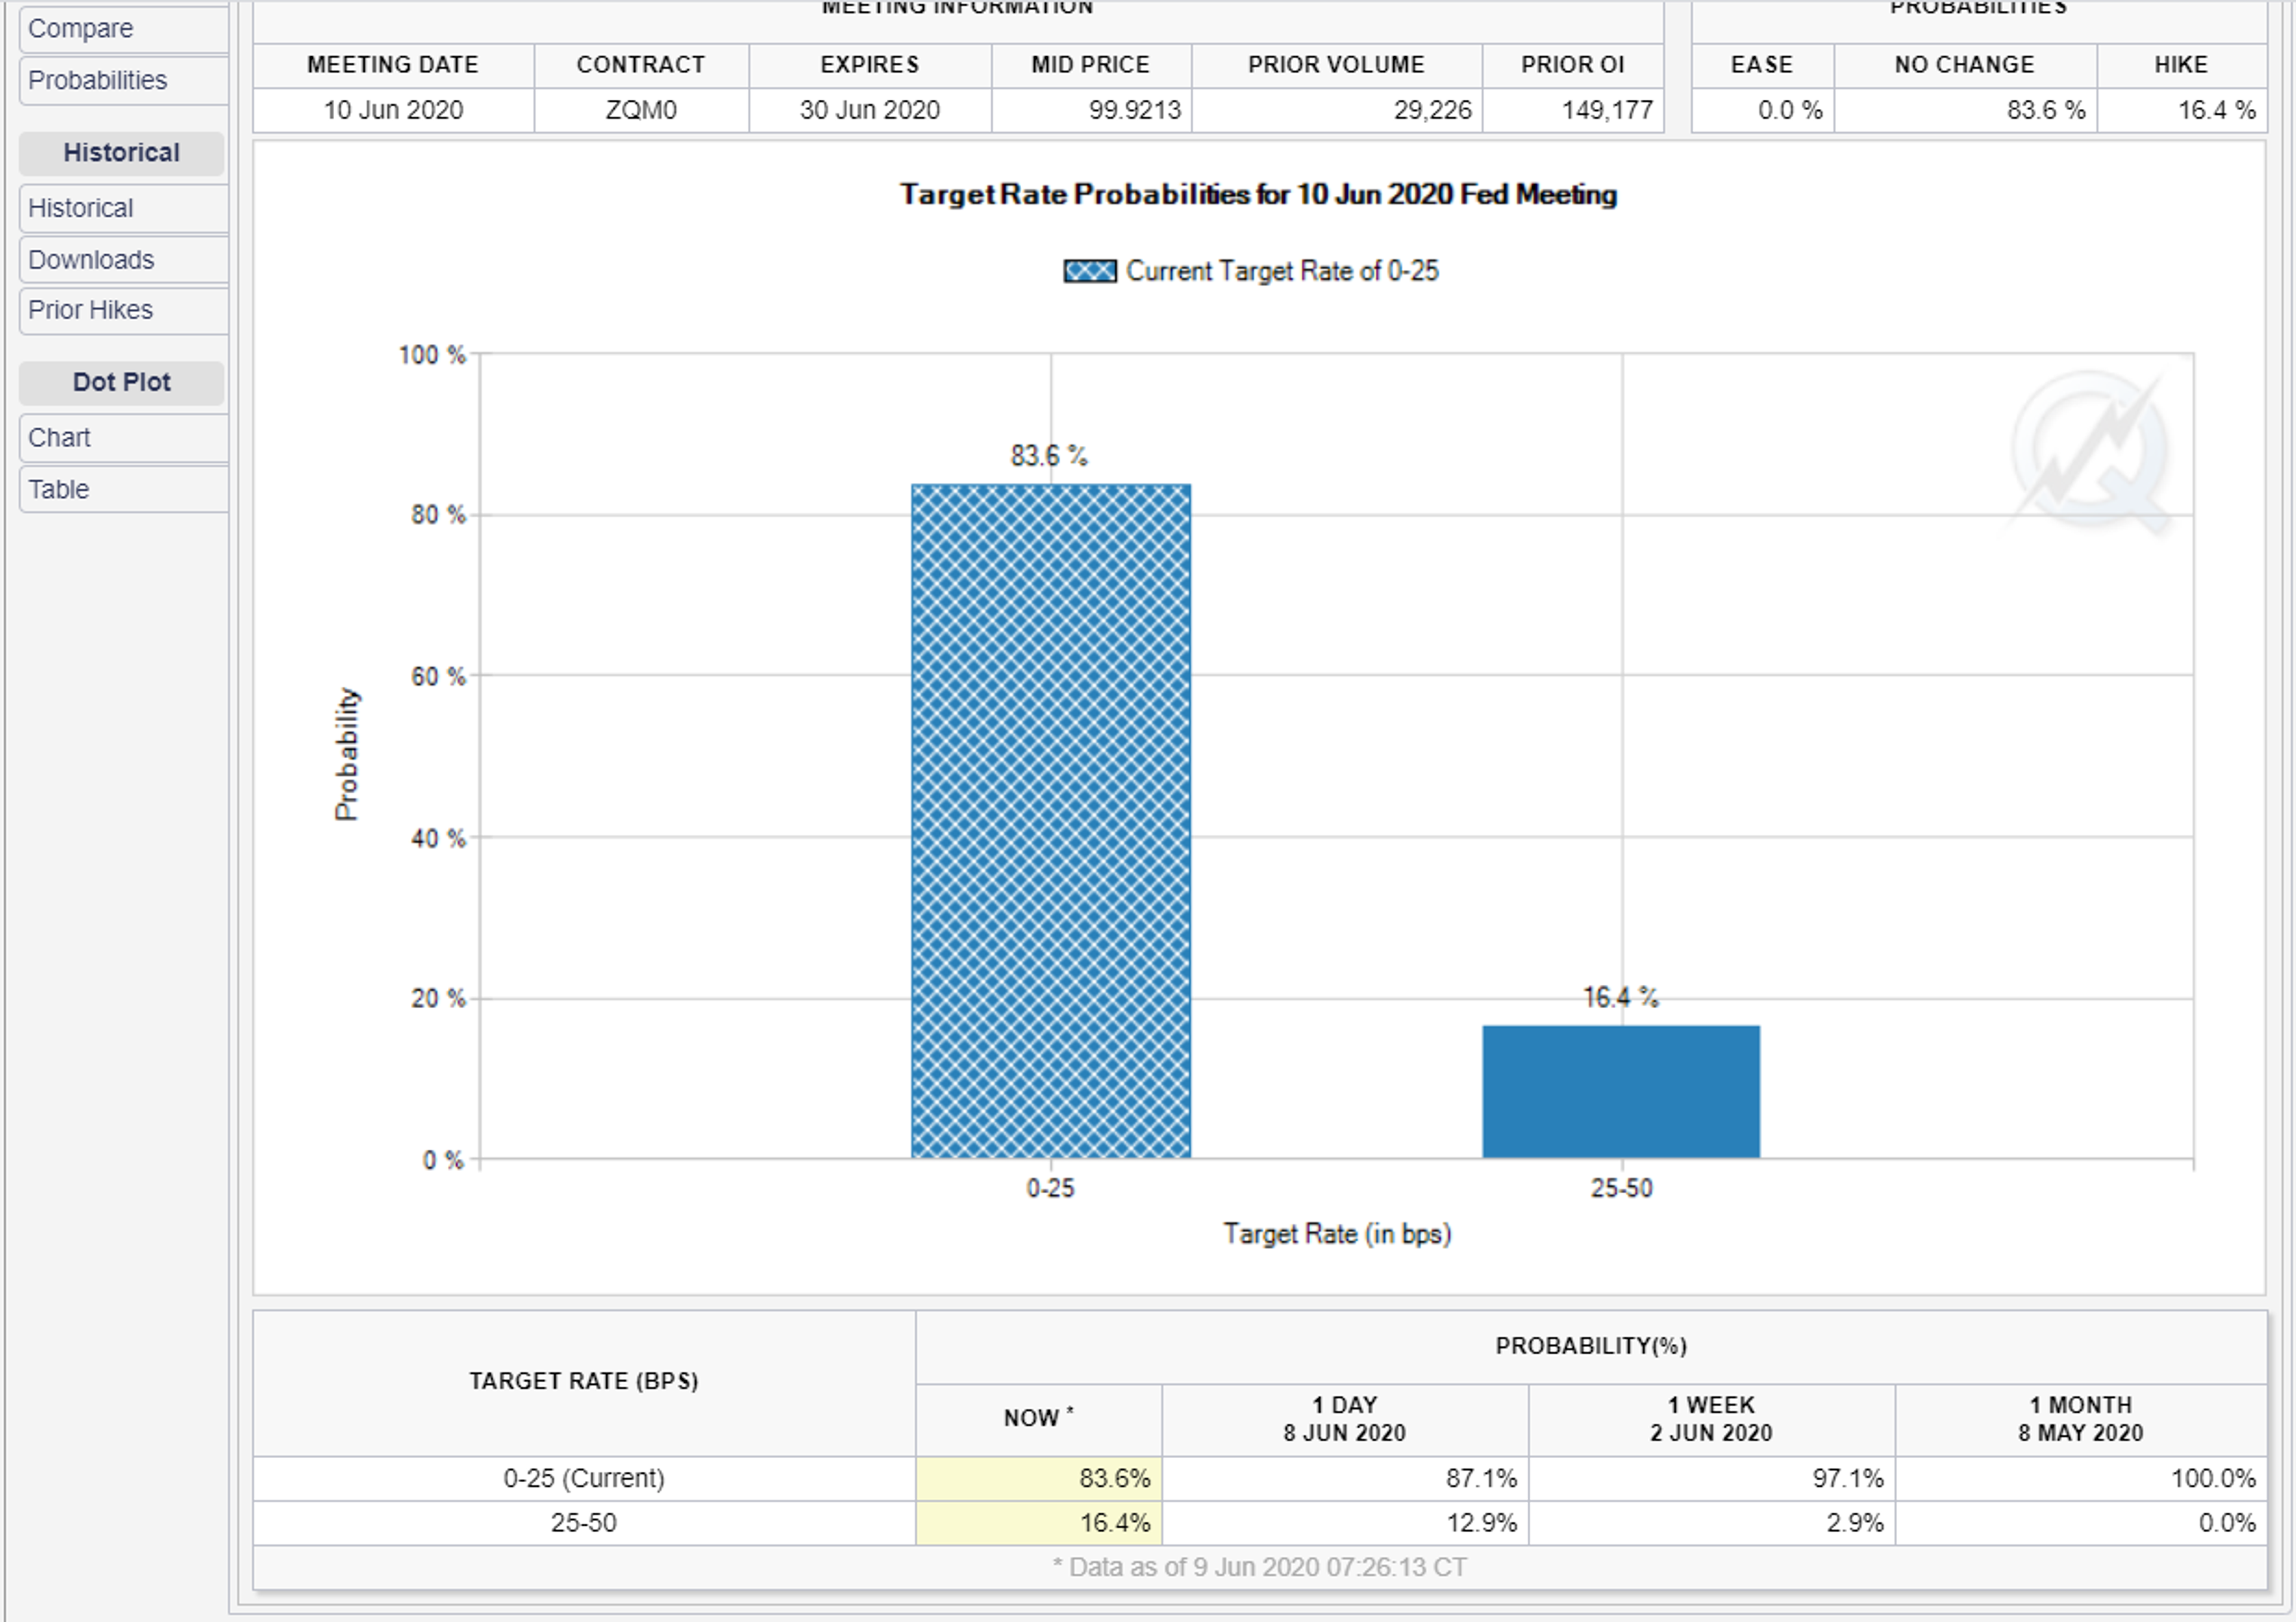Open the Downloads sidebar item
The height and width of the screenshot is (1622, 2296).
124,260
